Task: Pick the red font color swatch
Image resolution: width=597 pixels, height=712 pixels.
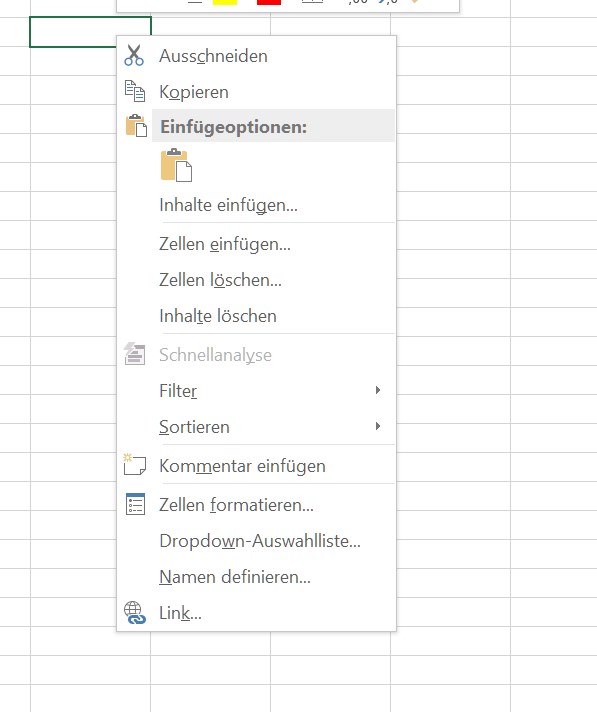Action: pyautogui.click(x=269, y=2)
